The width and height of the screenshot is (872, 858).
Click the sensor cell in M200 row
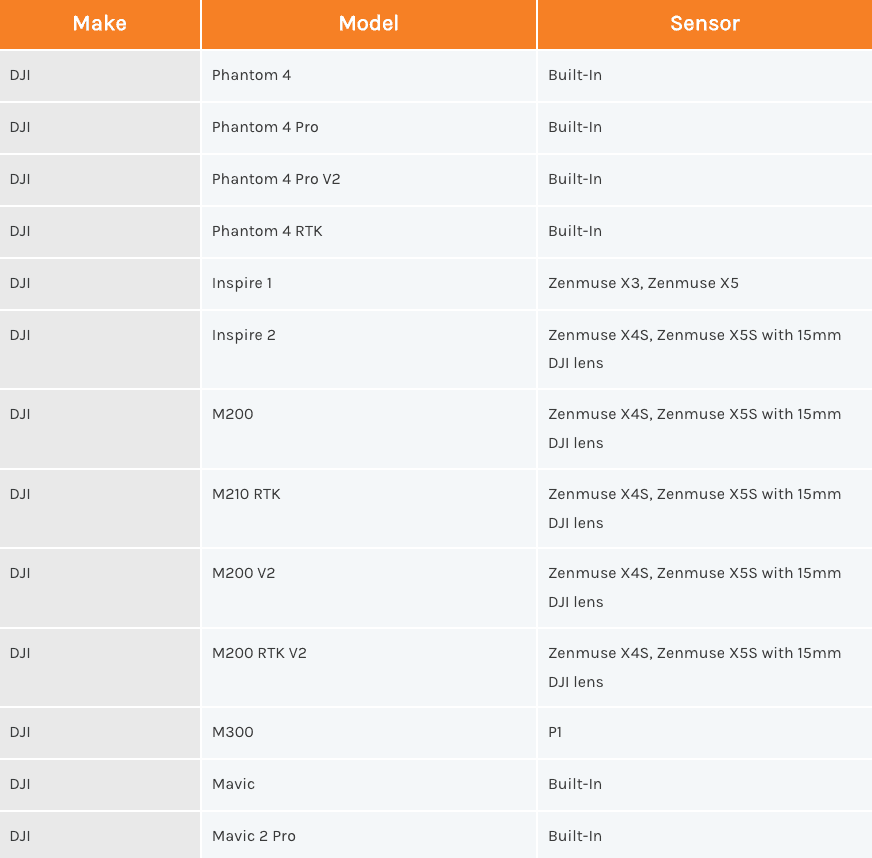point(705,429)
